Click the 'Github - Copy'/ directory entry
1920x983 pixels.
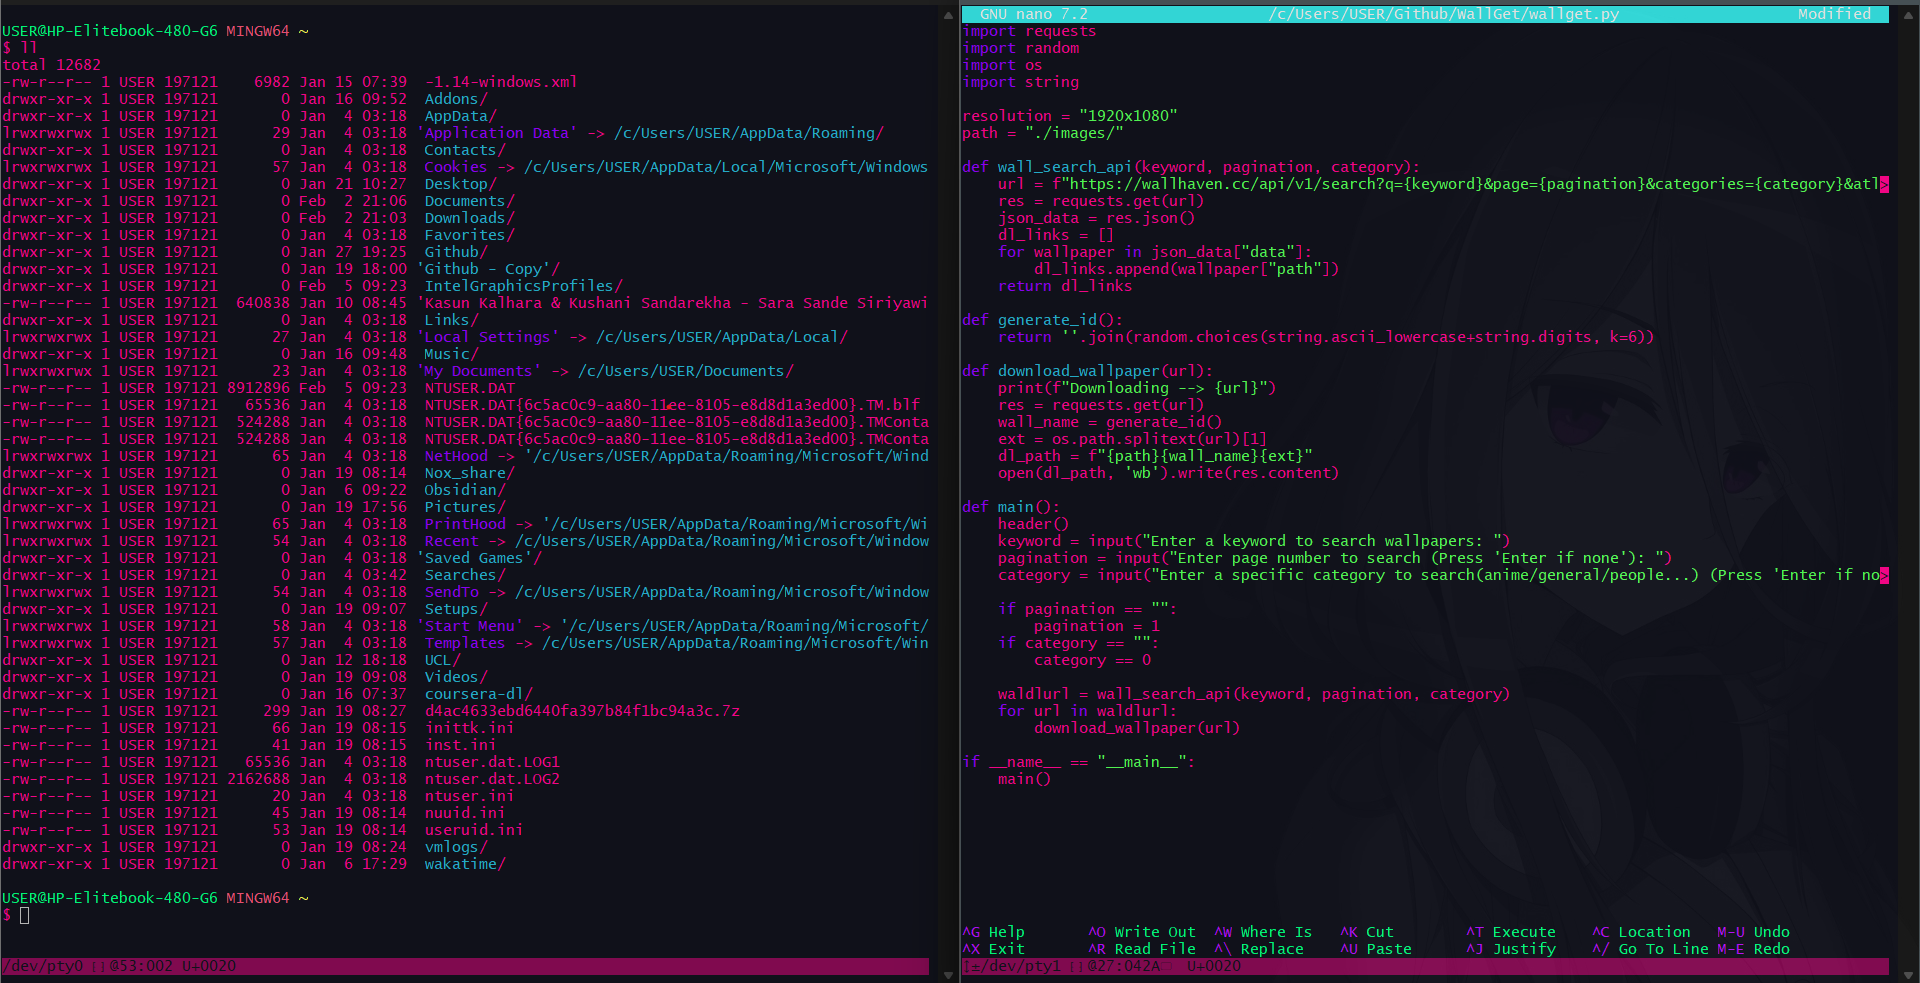pos(489,269)
